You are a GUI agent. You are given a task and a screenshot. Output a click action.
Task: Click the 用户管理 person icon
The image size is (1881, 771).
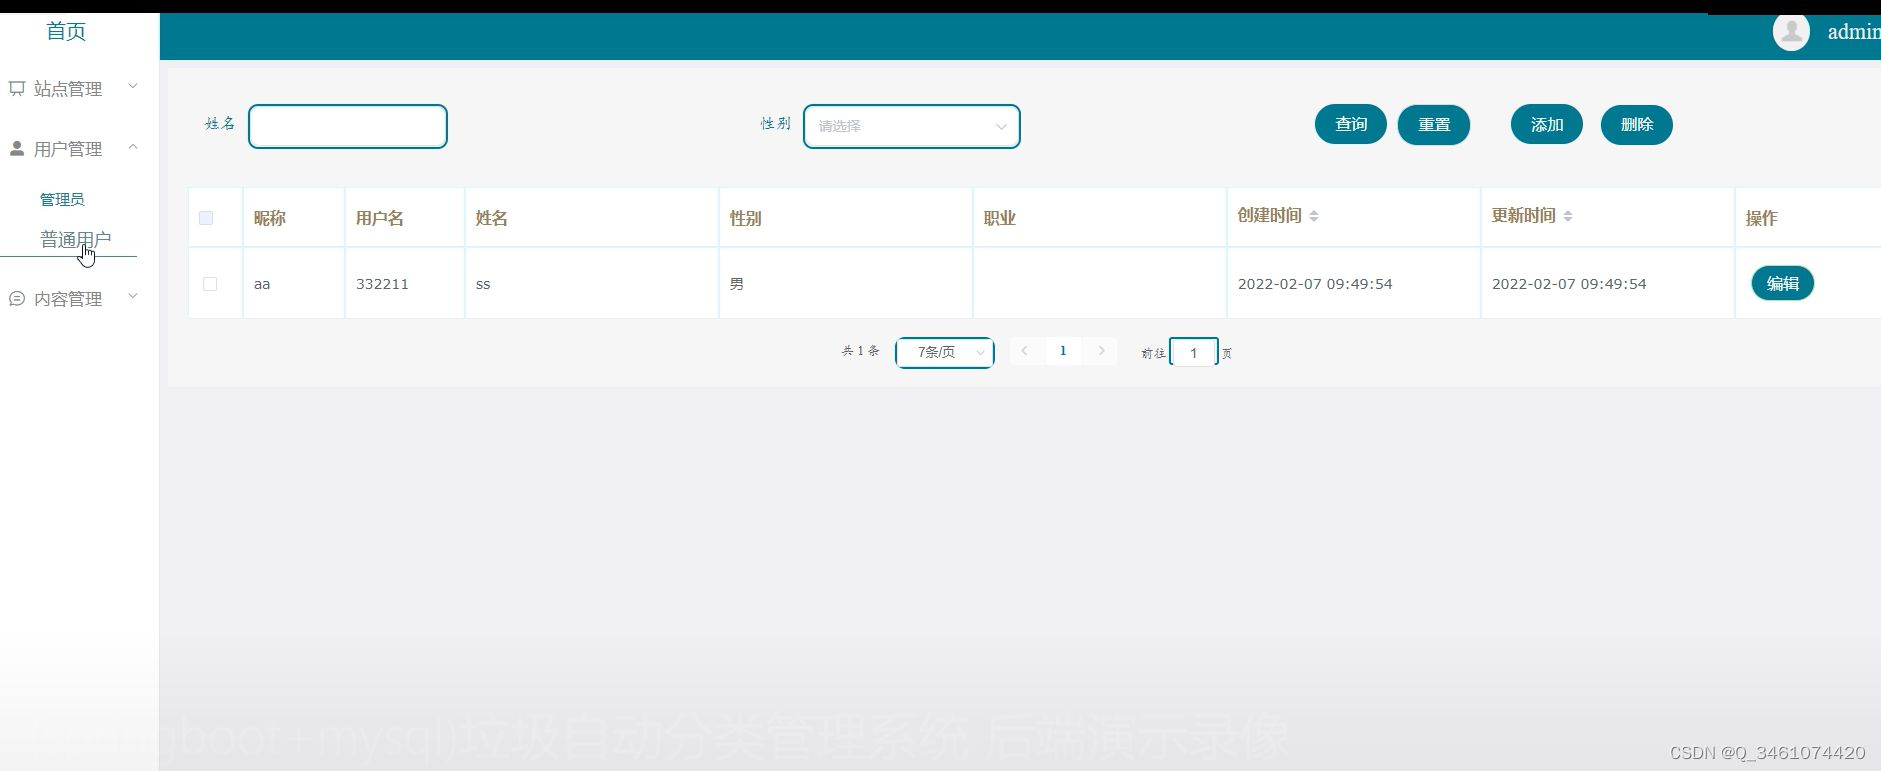tap(17, 148)
